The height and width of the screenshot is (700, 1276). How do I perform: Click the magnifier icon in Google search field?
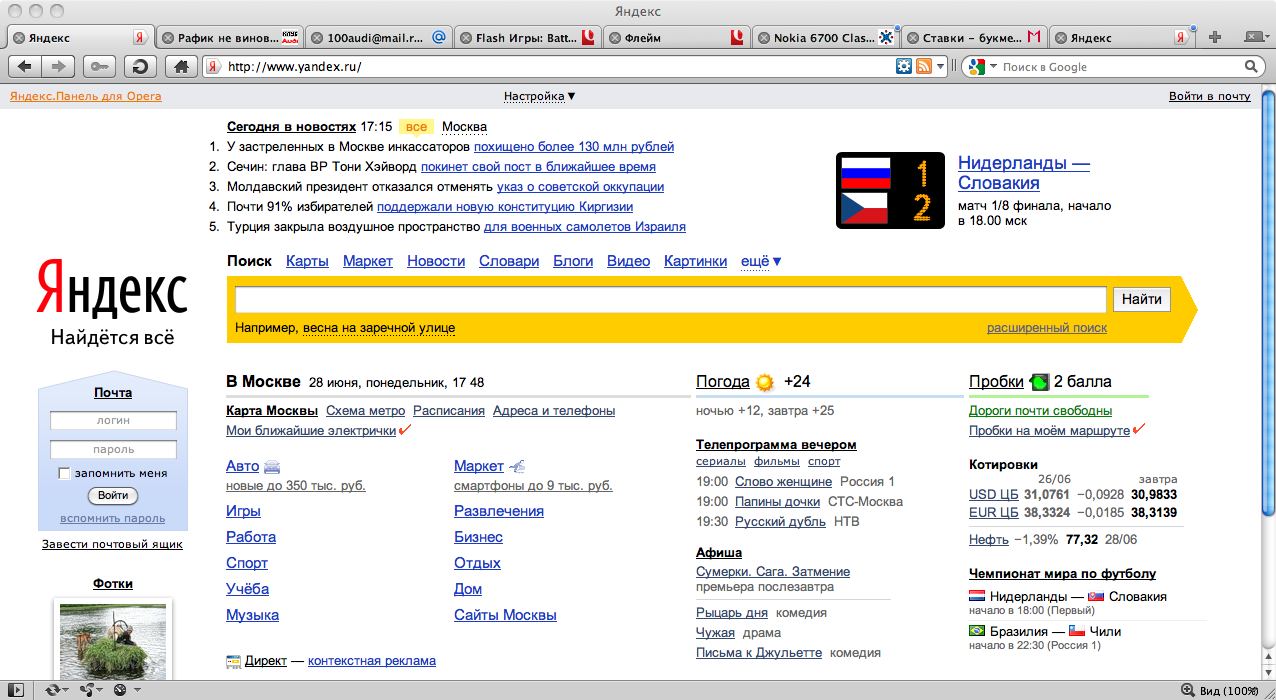click(x=1250, y=67)
